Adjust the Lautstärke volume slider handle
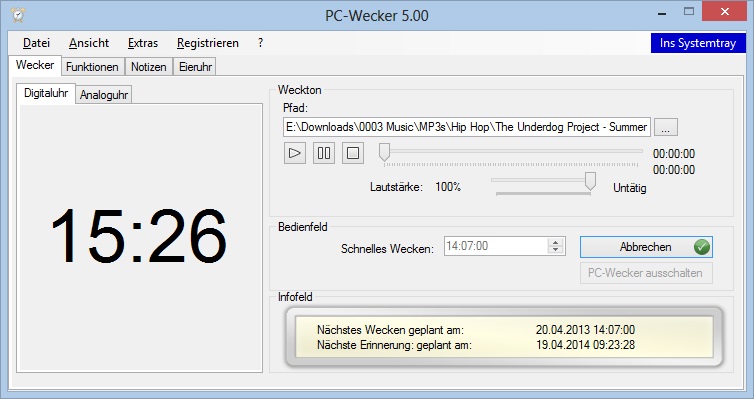The width and height of the screenshot is (754, 399). (x=590, y=182)
